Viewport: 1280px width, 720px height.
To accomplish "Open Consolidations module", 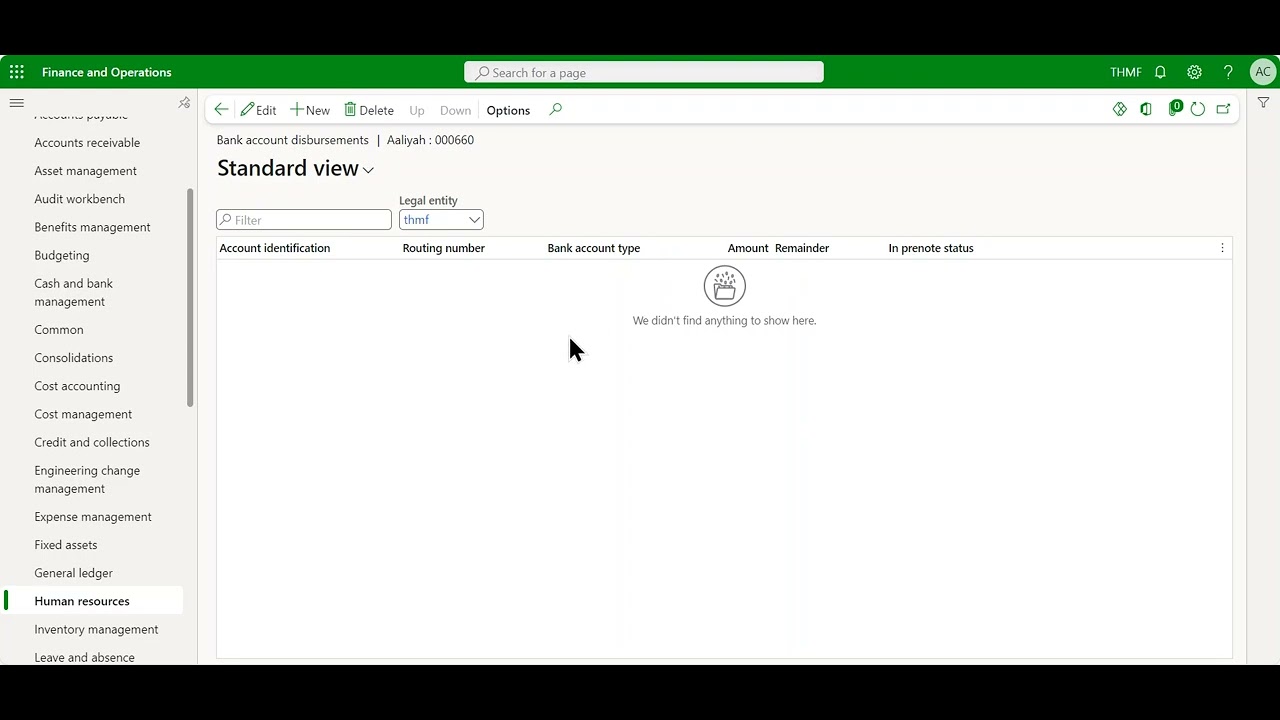I will coord(74,358).
